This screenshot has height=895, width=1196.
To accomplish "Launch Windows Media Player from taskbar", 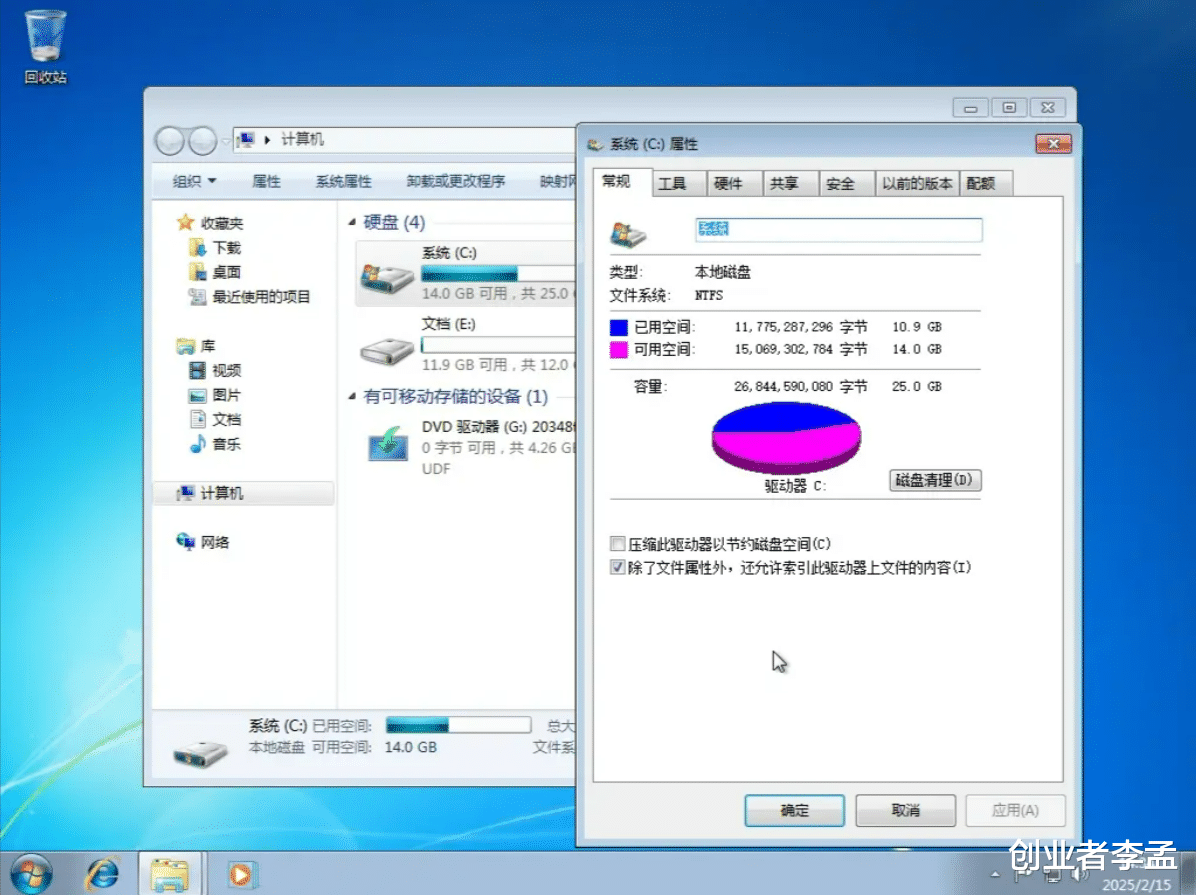I will (x=241, y=875).
